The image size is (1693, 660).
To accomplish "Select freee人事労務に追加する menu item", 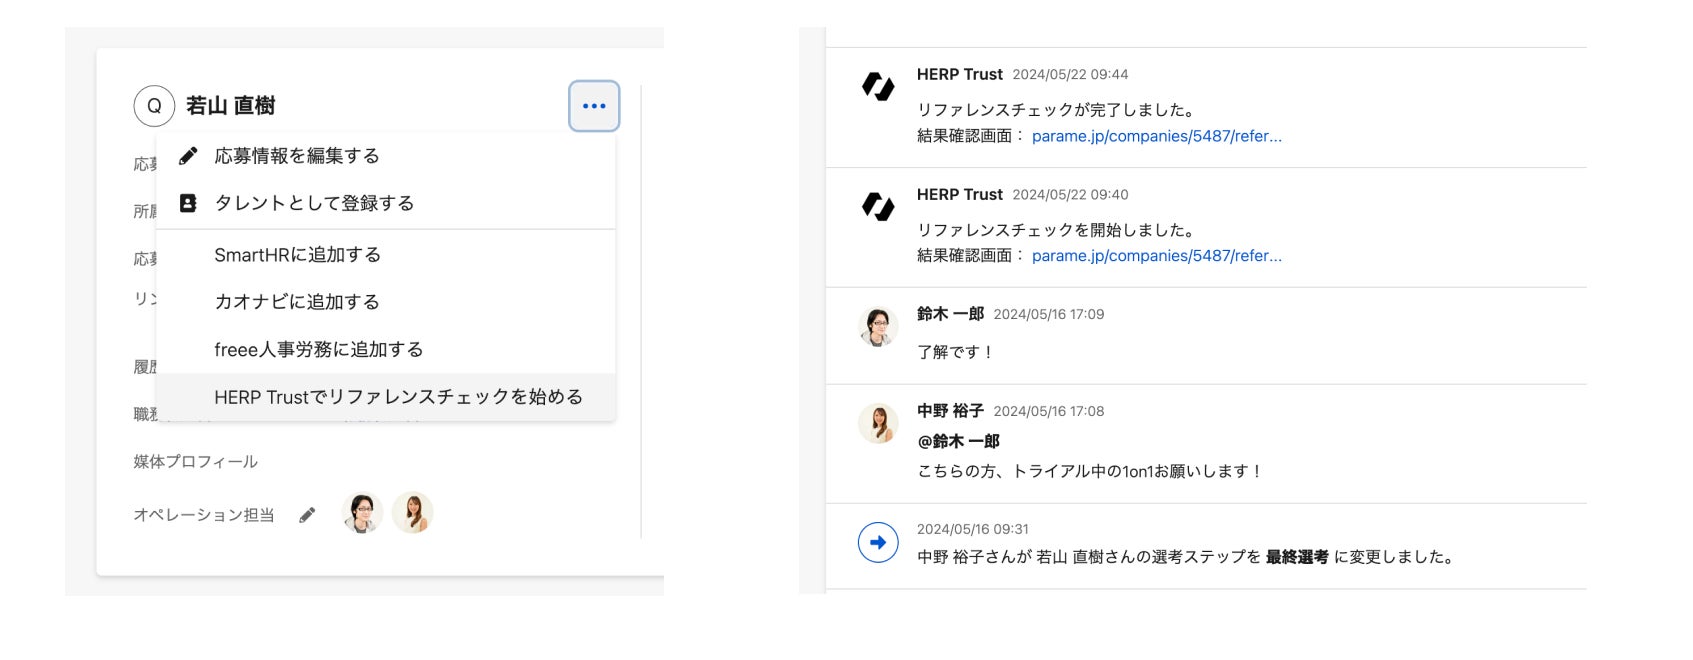I will click(386, 350).
